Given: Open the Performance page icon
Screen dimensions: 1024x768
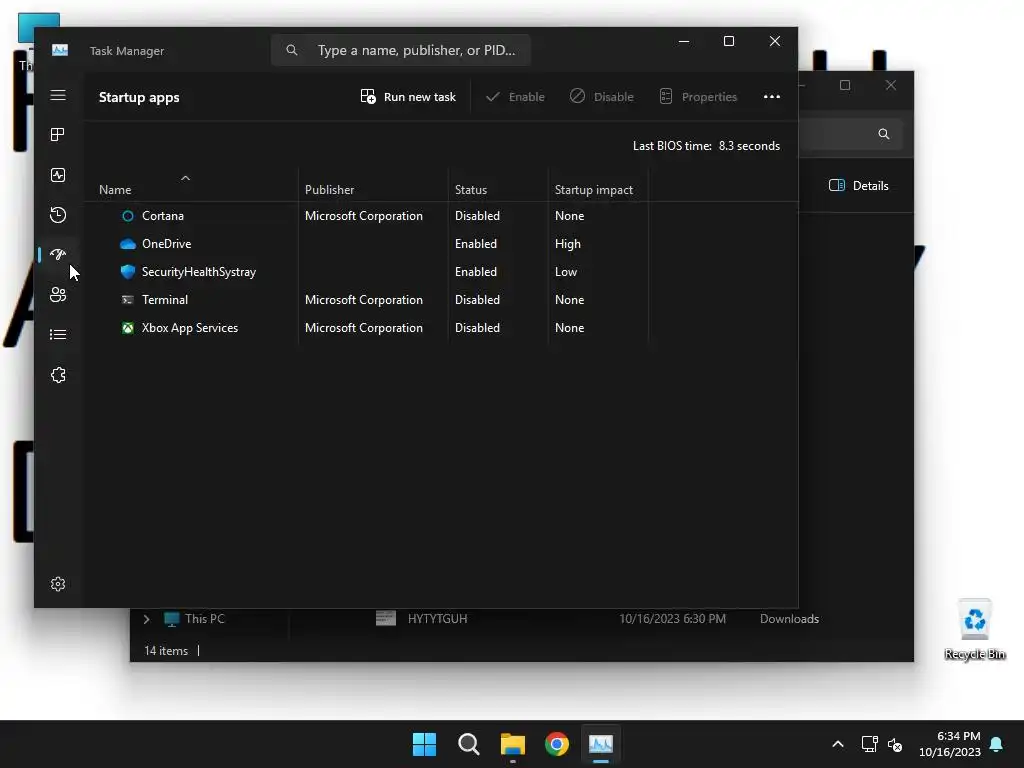Looking at the screenshot, I should point(58,175).
